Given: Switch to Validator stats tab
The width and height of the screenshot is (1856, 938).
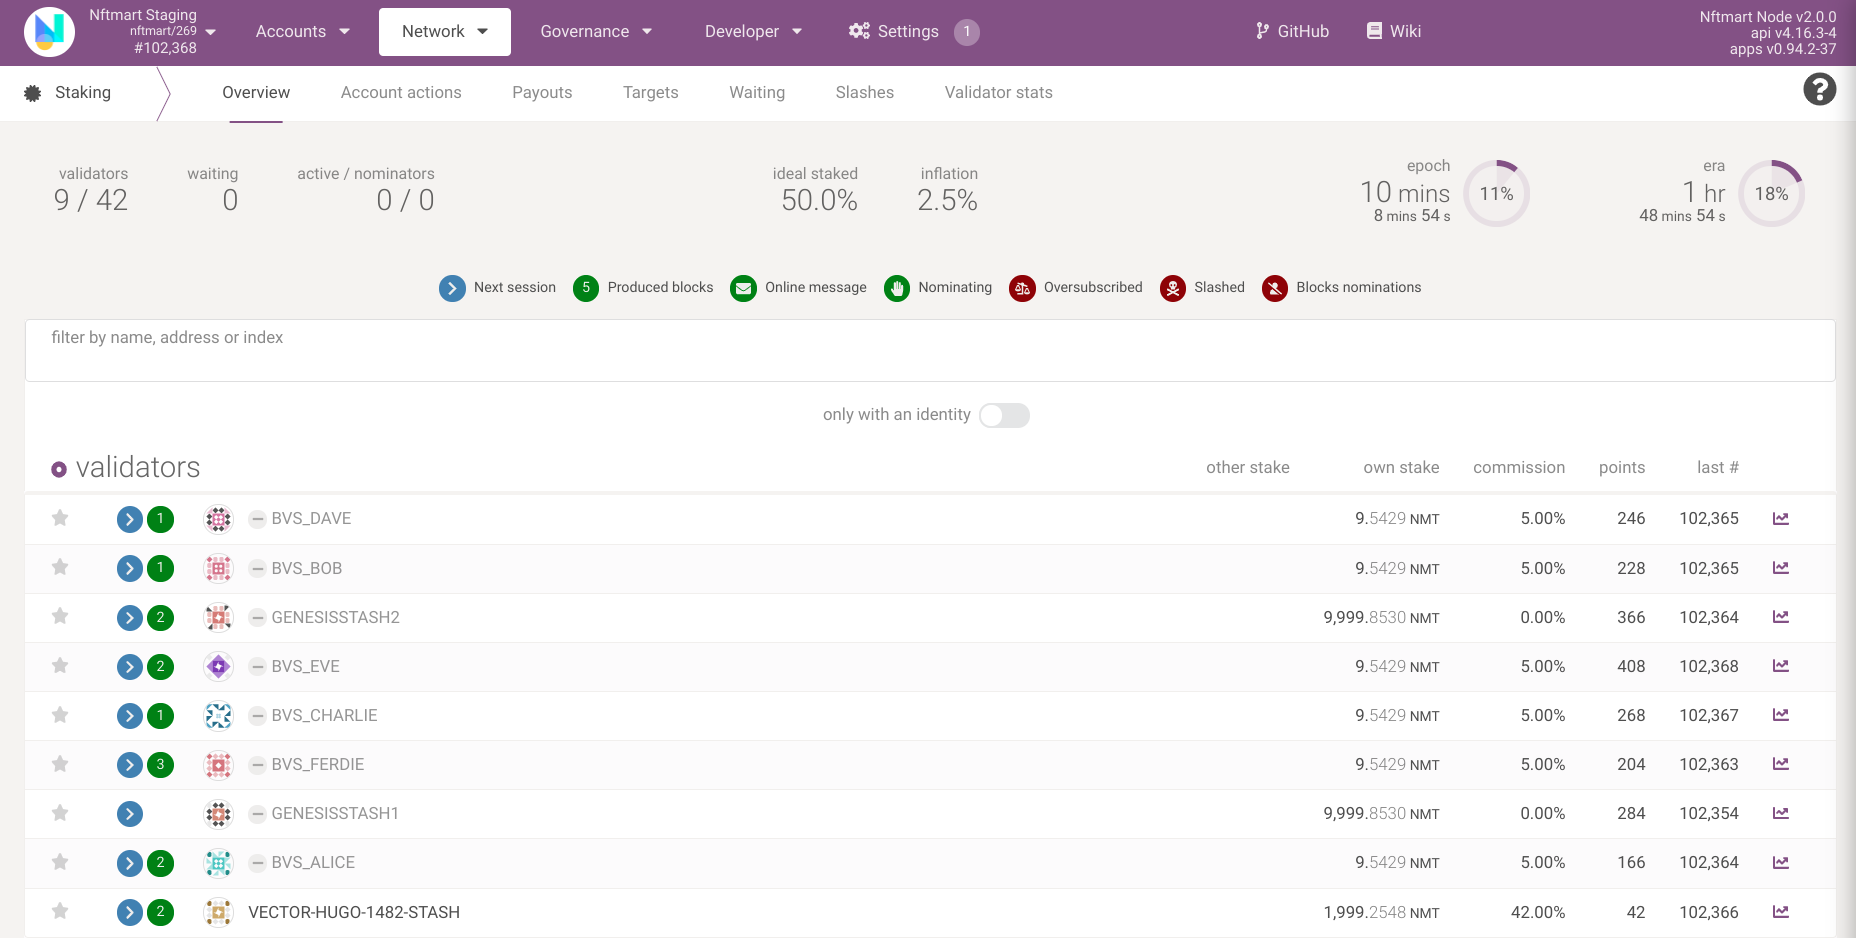Looking at the screenshot, I should (999, 93).
